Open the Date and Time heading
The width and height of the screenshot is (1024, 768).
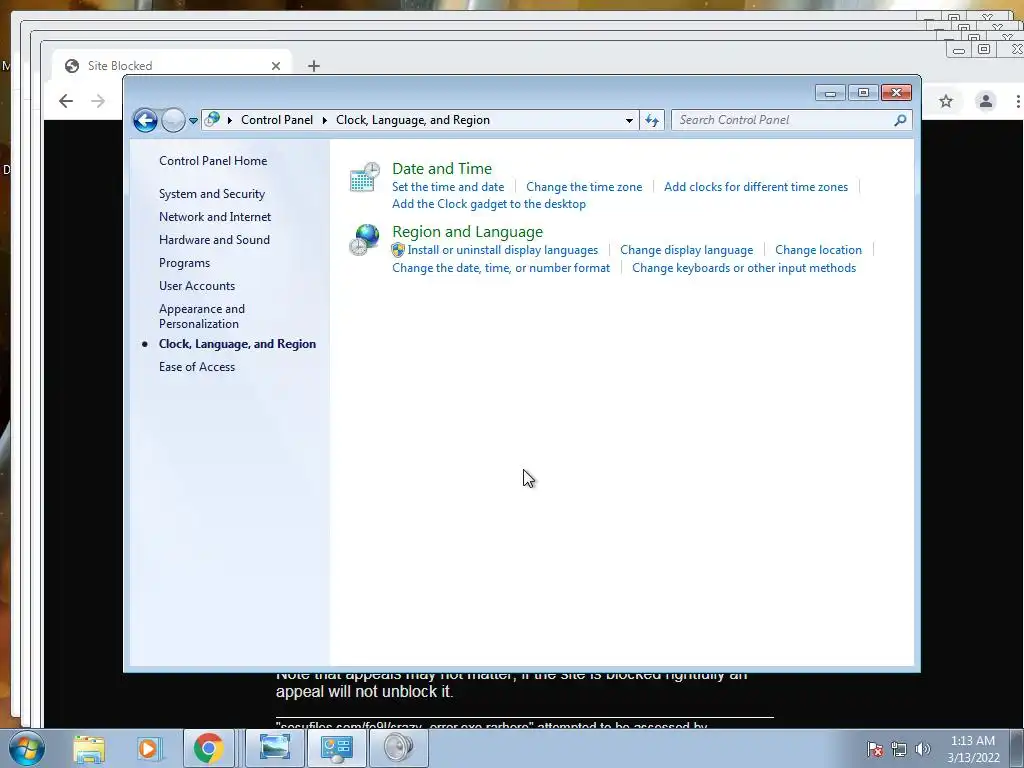coord(442,168)
